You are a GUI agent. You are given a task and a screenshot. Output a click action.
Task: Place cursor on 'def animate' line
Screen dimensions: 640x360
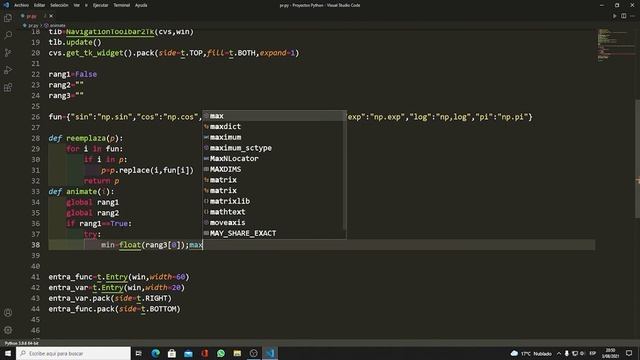coord(82,191)
